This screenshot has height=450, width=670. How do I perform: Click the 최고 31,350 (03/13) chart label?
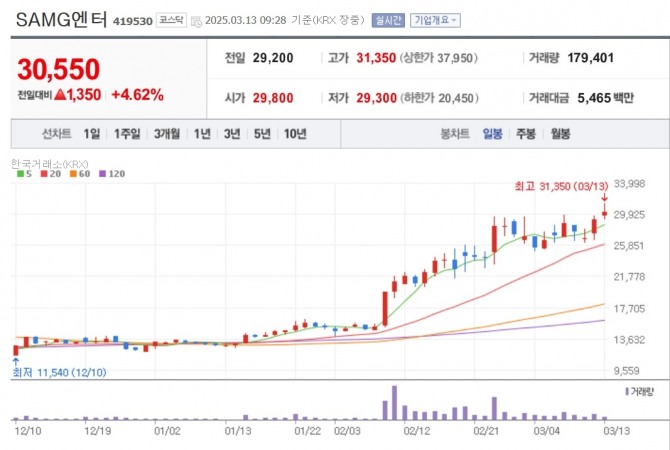click(561, 186)
